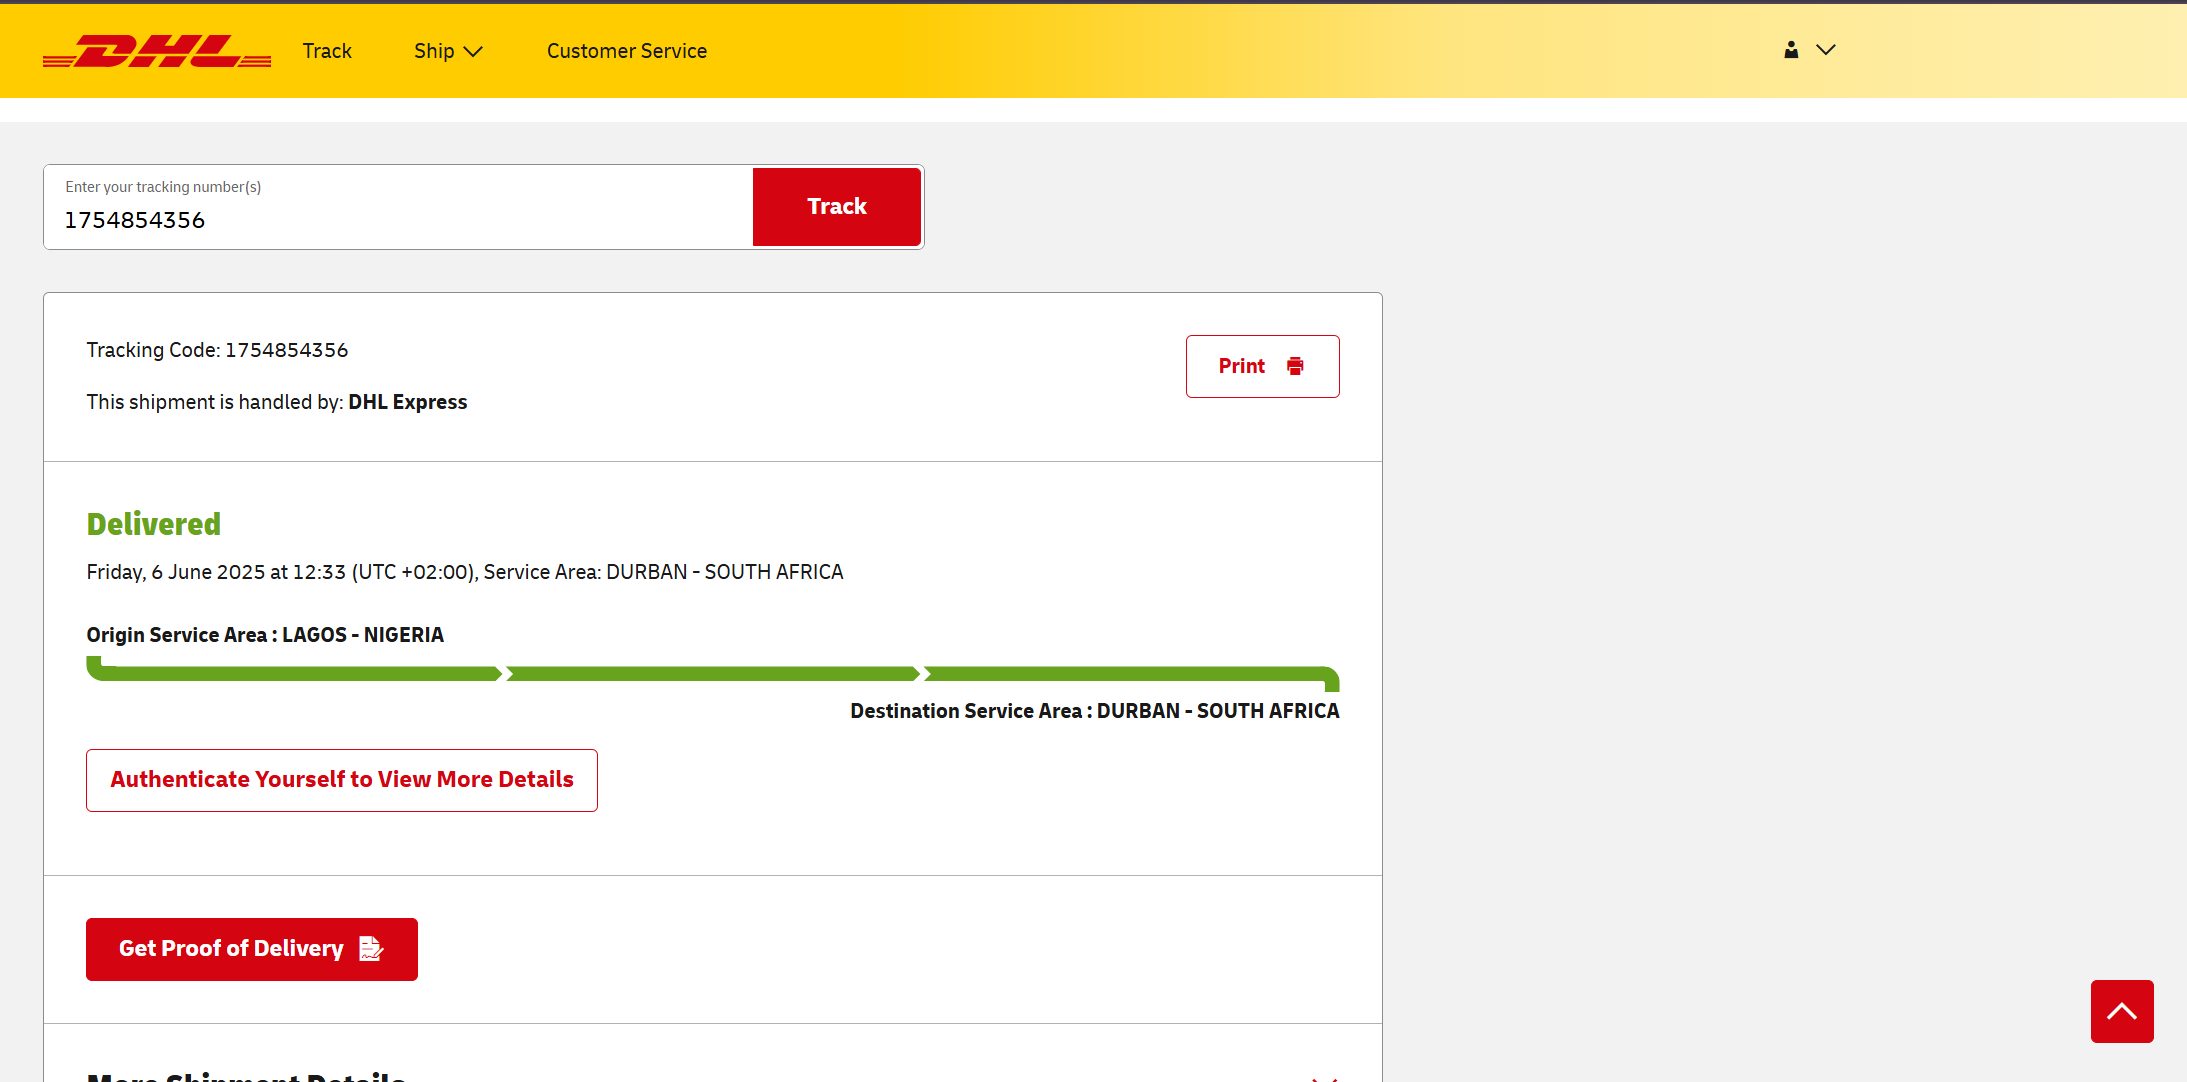The height and width of the screenshot is (1082, 2187).
Task: Click the first segment of shipment progress bar
Action: coord(294,671)
